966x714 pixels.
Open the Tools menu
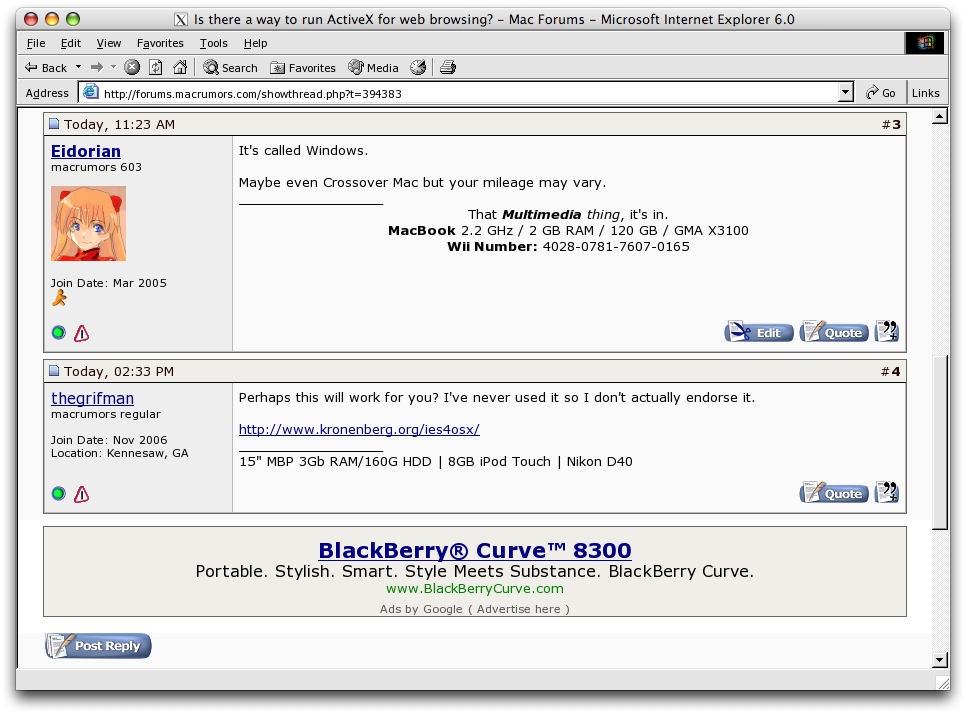pos(213,43)
